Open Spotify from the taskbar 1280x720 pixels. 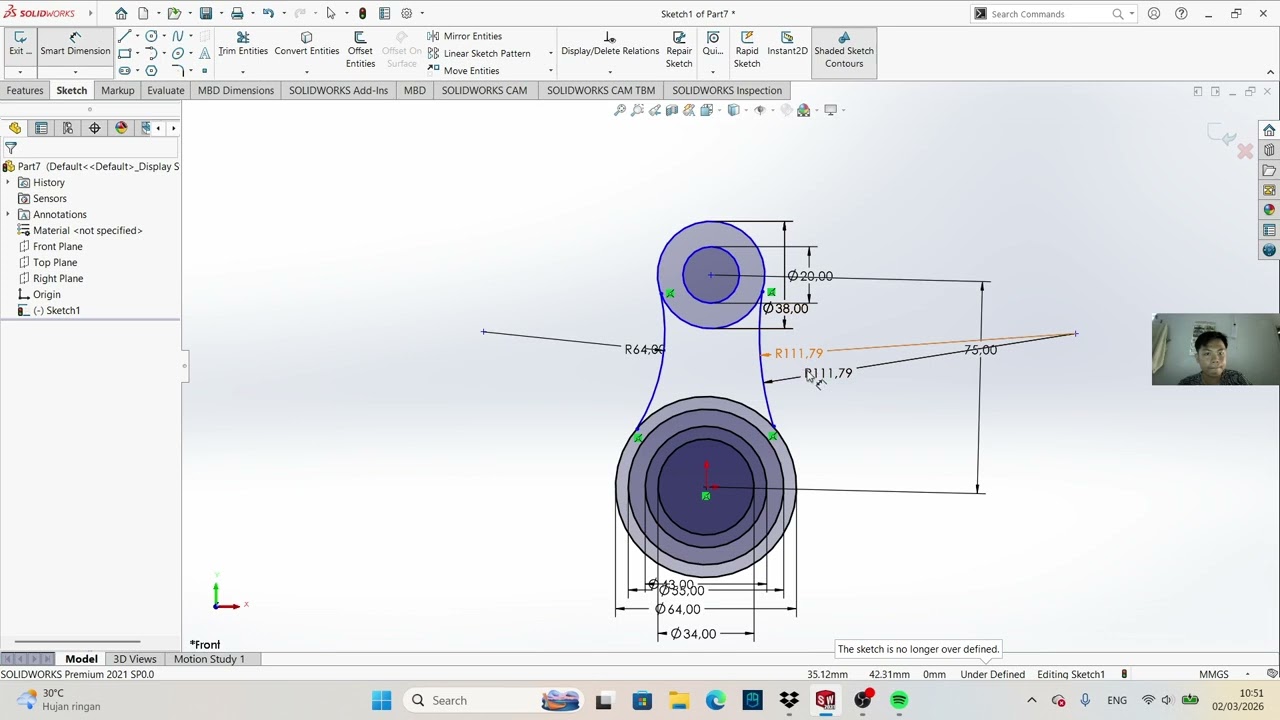click(899, 701)
